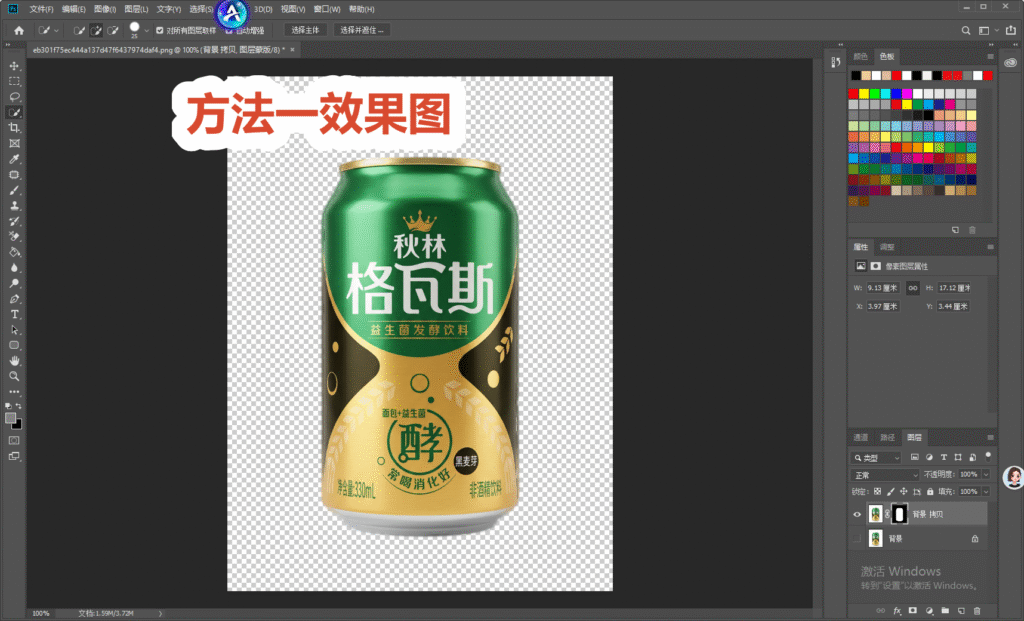Select the Move tool
Image resolution: width=1024 pixels, height=621 pixels.
14,66
